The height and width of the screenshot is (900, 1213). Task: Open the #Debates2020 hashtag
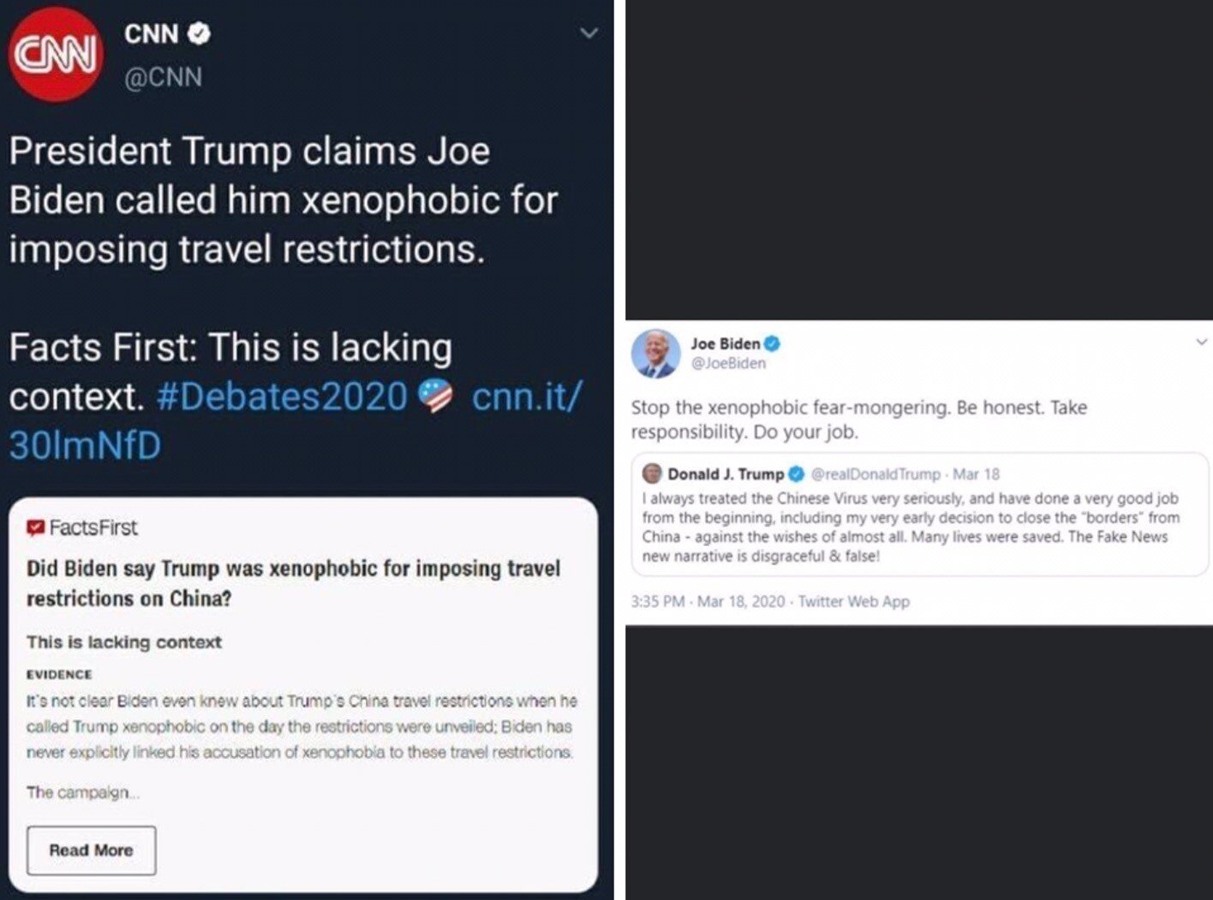coord(282,397)
